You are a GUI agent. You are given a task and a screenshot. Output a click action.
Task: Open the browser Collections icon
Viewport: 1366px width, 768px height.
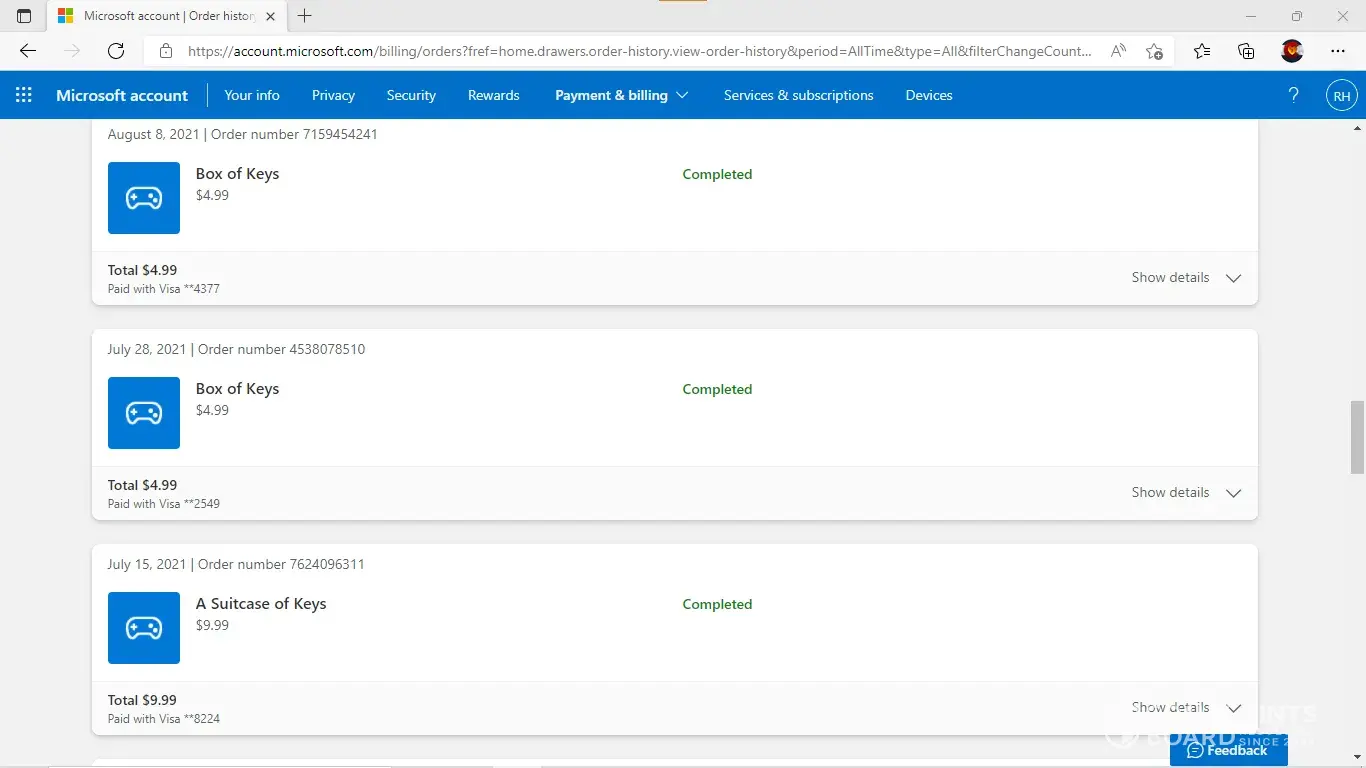[x=1246, y=51]
